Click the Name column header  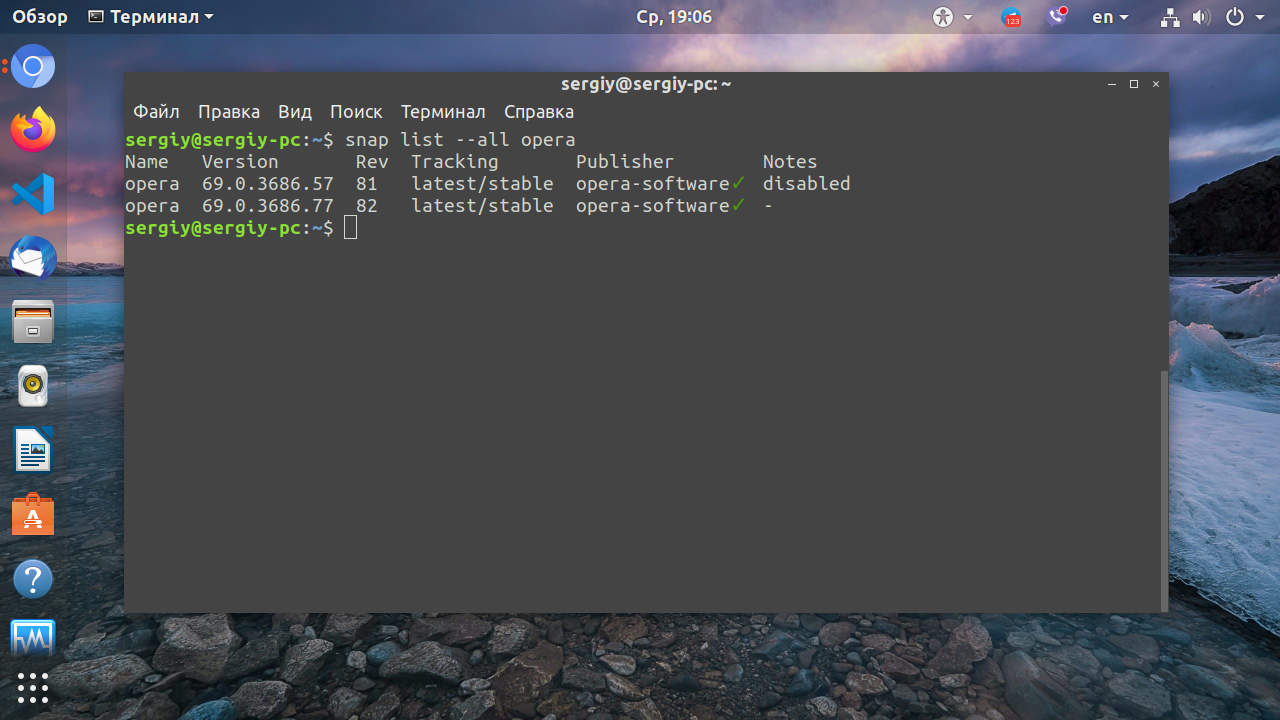pos(147,162)
